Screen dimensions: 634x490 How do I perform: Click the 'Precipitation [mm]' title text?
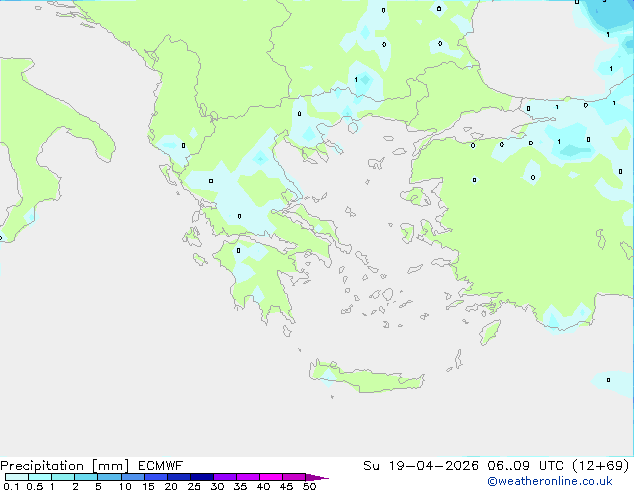65,466
